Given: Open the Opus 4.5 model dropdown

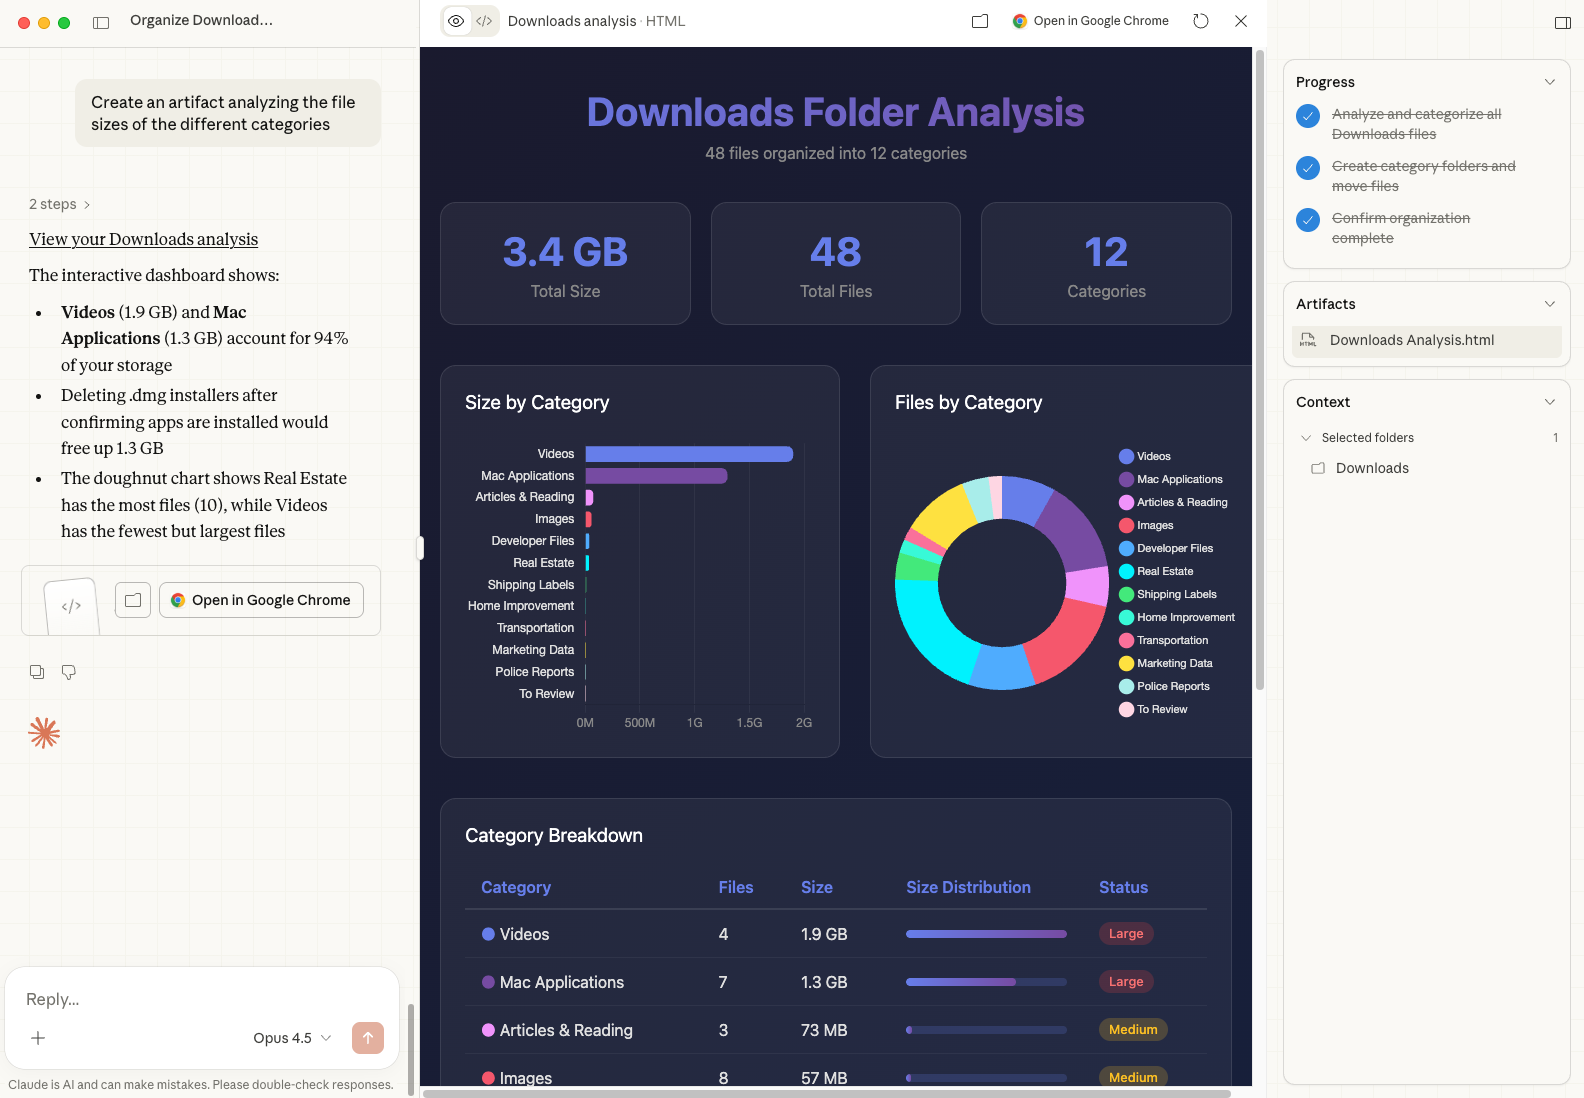Looking at the screenshot, I should pyautogui.click(x=291, y=1038).
